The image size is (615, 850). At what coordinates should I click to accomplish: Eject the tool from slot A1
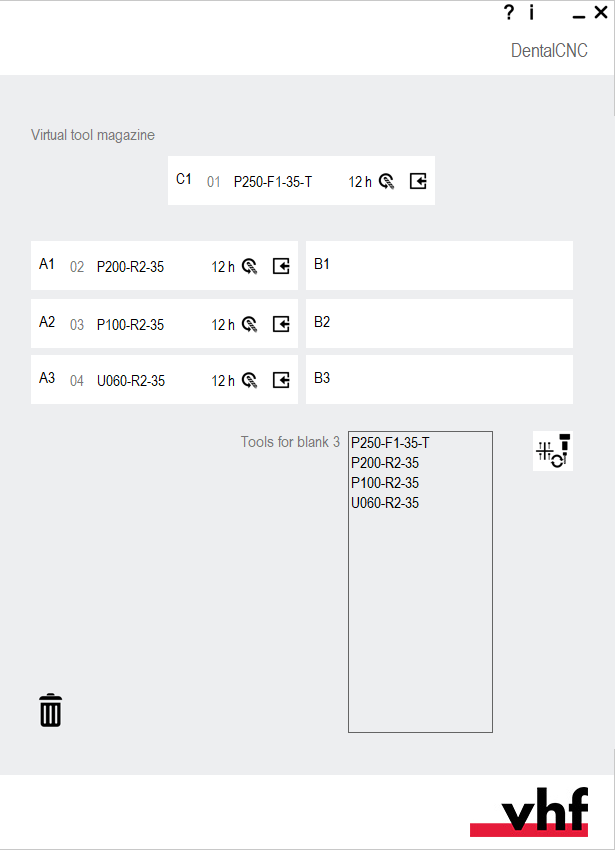pyautogui.click(x=281, y=267)
